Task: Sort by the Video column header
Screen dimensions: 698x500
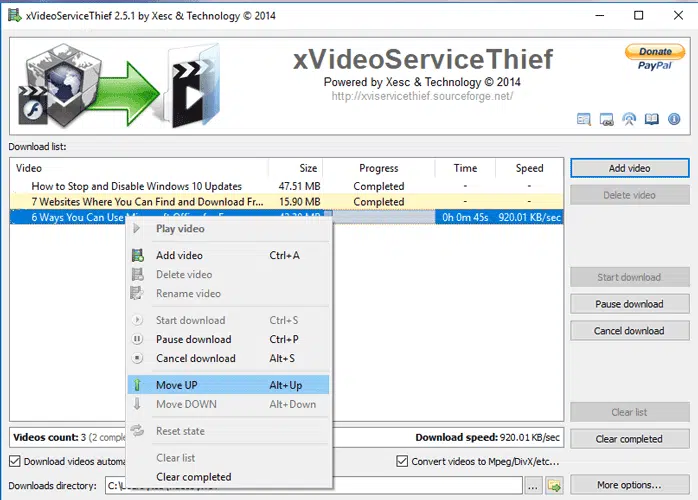Action: coord(139,168)
